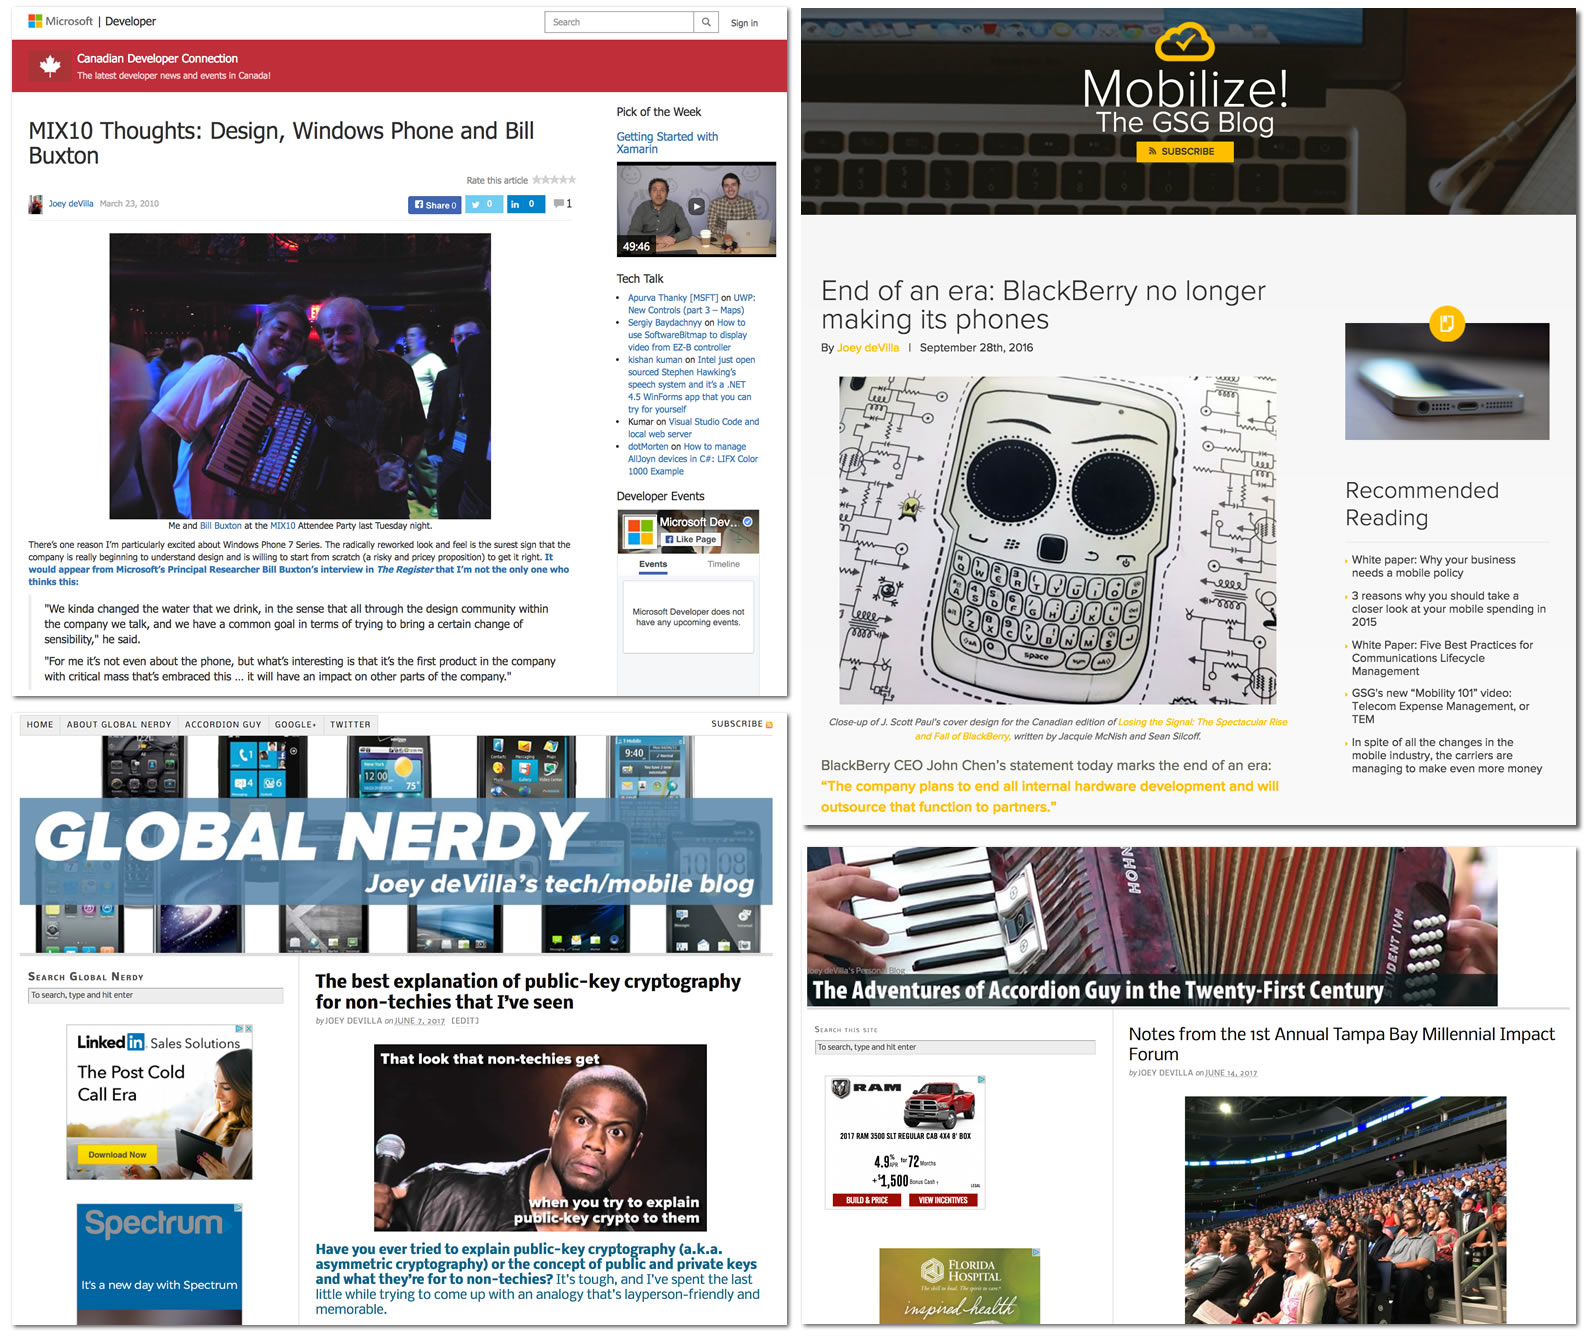Click the orange RSS icon next to Subscribe on Global Nerdy
This screenshot has width=1587, height=1340.
pos(769,725)
